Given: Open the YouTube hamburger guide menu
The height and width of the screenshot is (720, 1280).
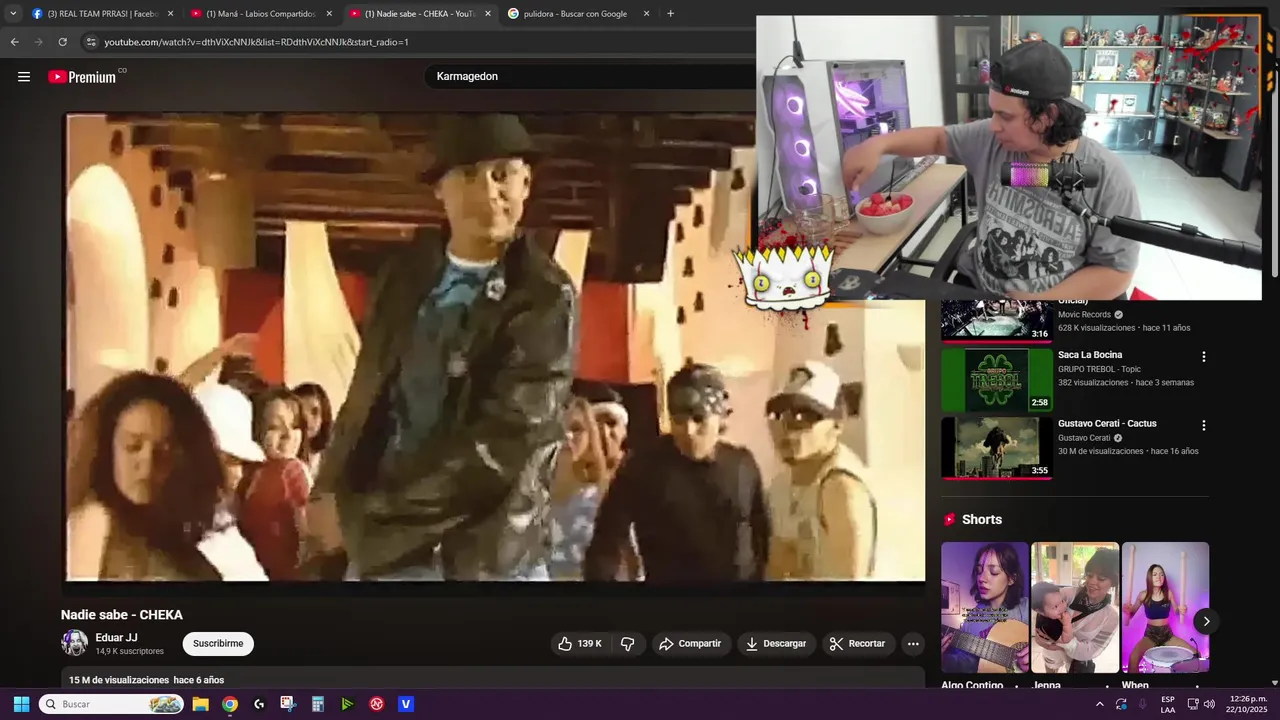Looking at the screenshot, I should (24, 77).
